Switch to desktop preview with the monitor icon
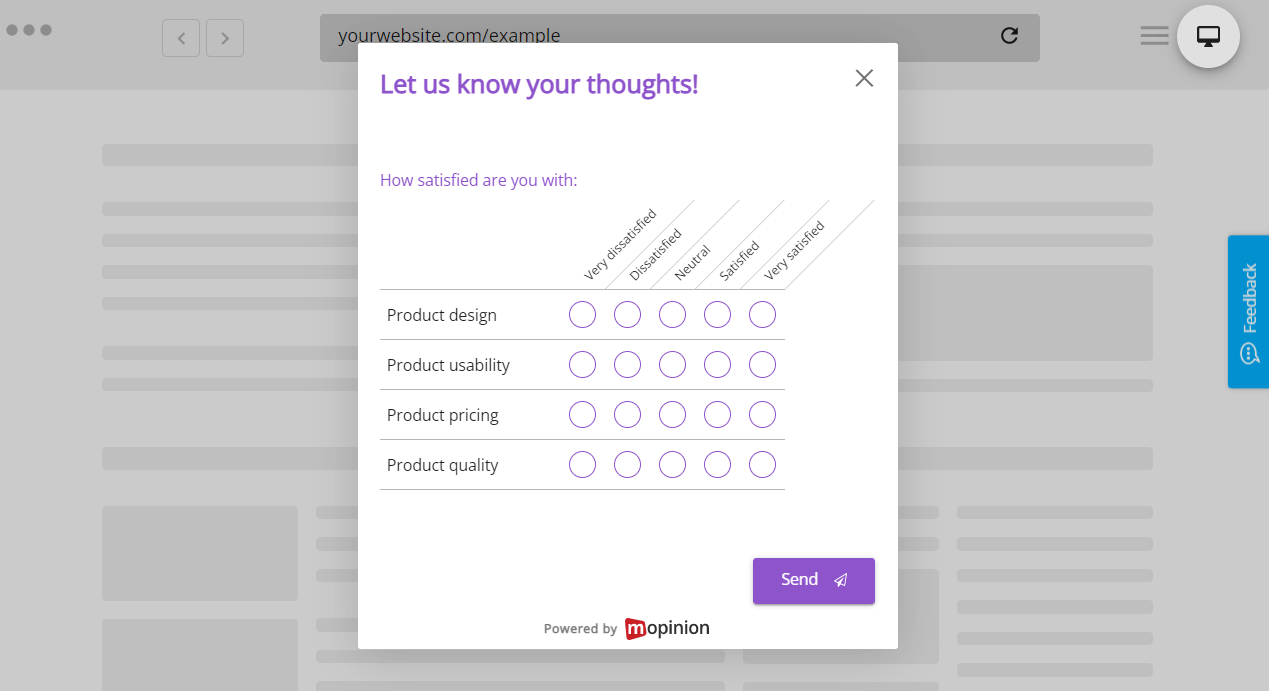Image resolution: width=1269 pixels, height=691 pixels. 1208,34
